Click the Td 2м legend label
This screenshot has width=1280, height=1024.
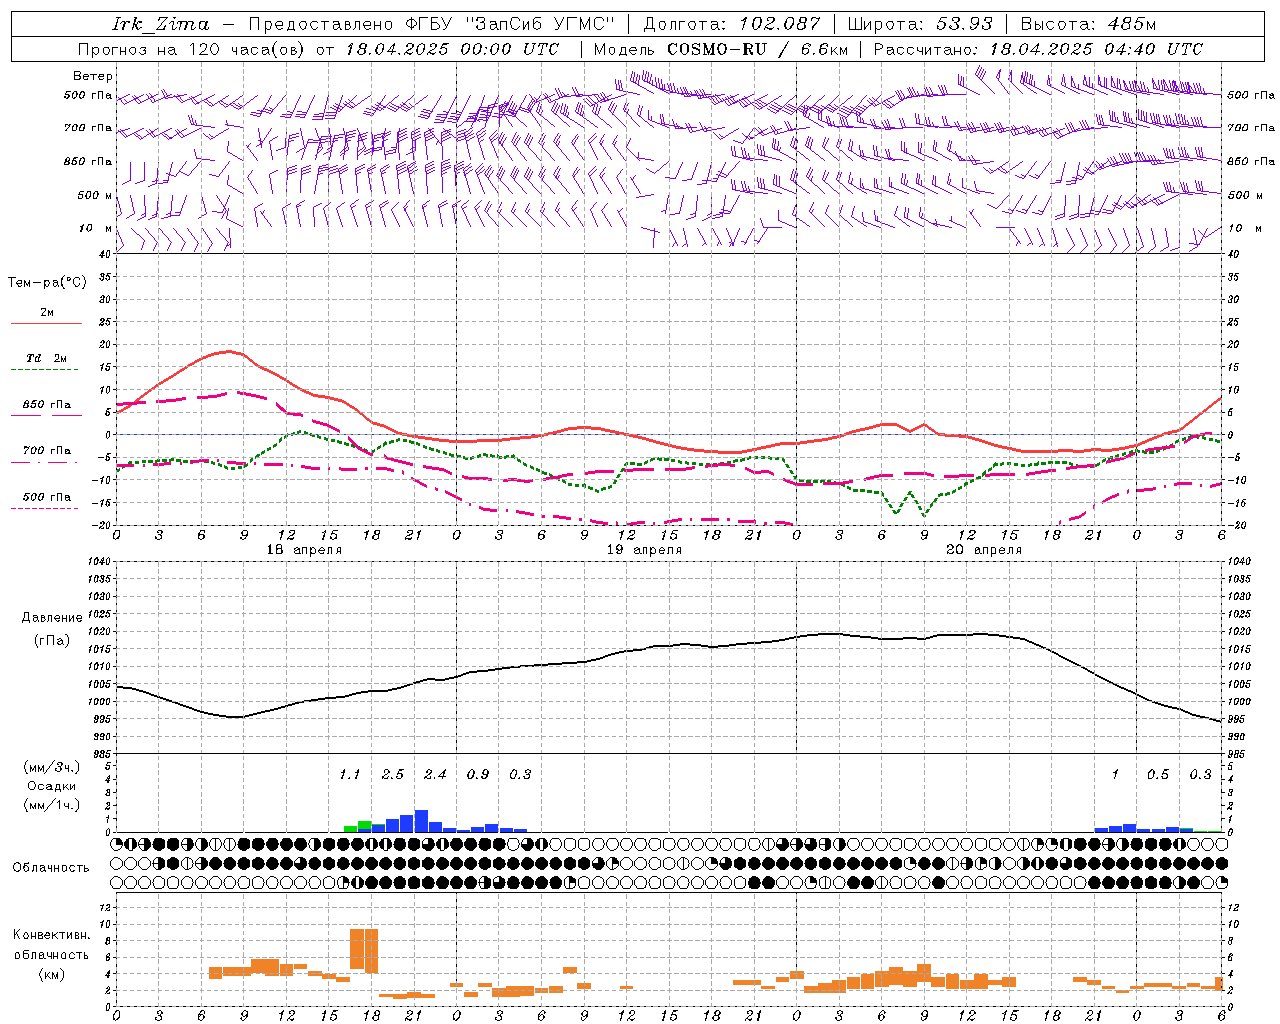(47, 358)
